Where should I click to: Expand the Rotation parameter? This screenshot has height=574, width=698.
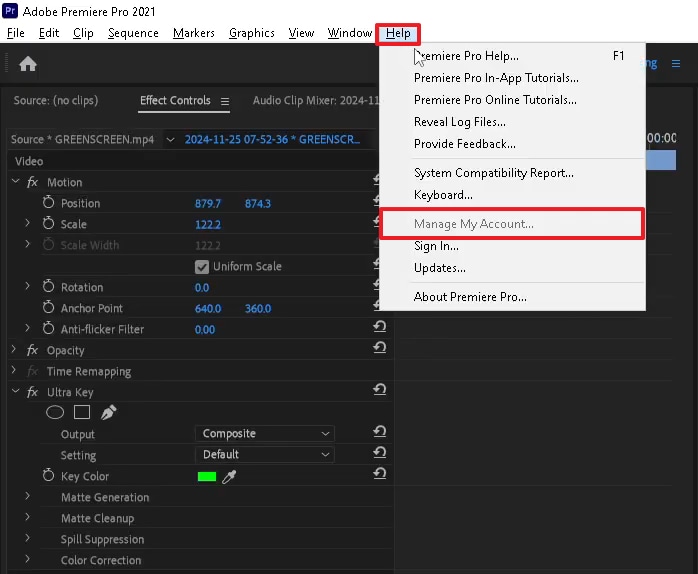tap(27, 285)
